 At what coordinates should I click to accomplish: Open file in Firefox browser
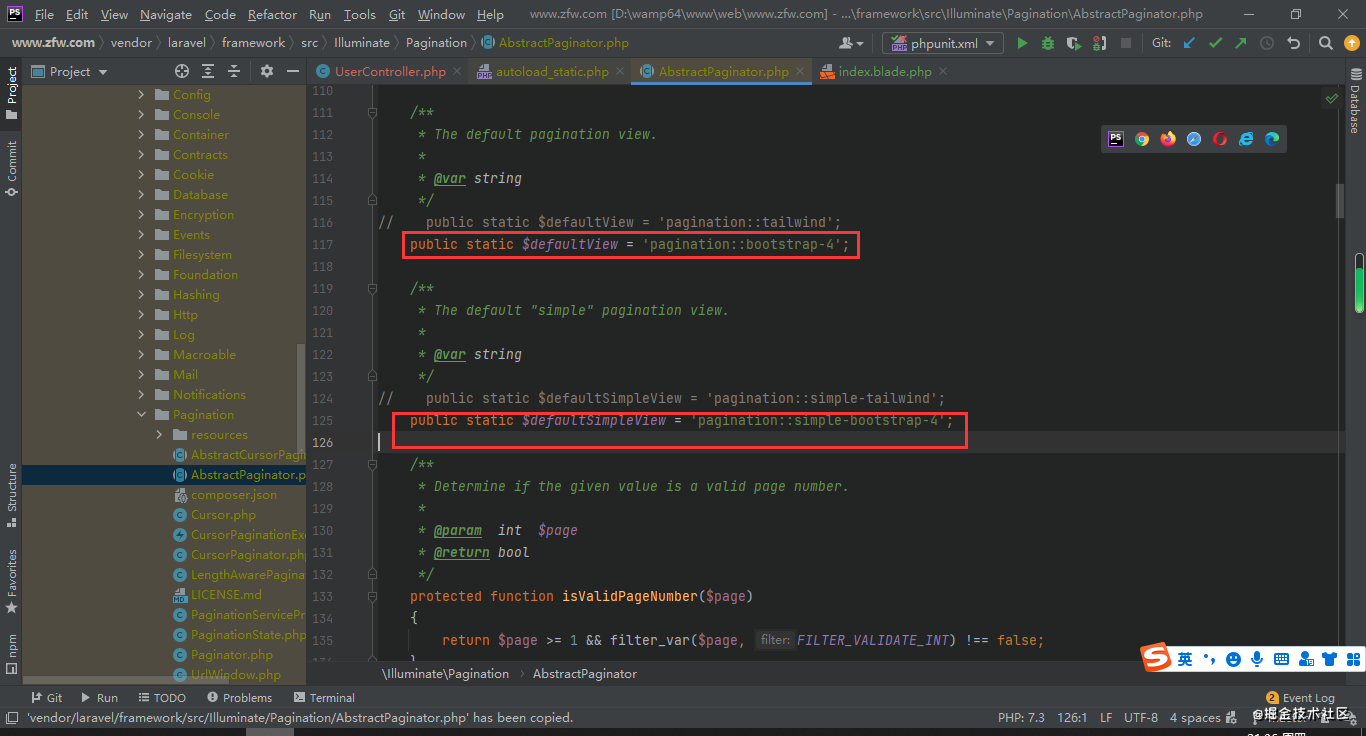click(x=1168, y=139)
